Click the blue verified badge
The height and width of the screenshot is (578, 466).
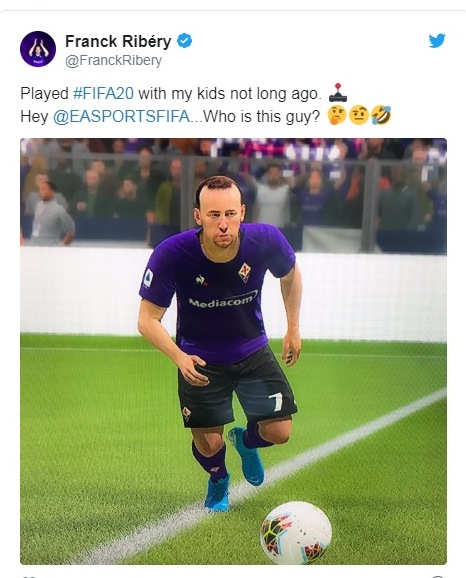[185, 41]
